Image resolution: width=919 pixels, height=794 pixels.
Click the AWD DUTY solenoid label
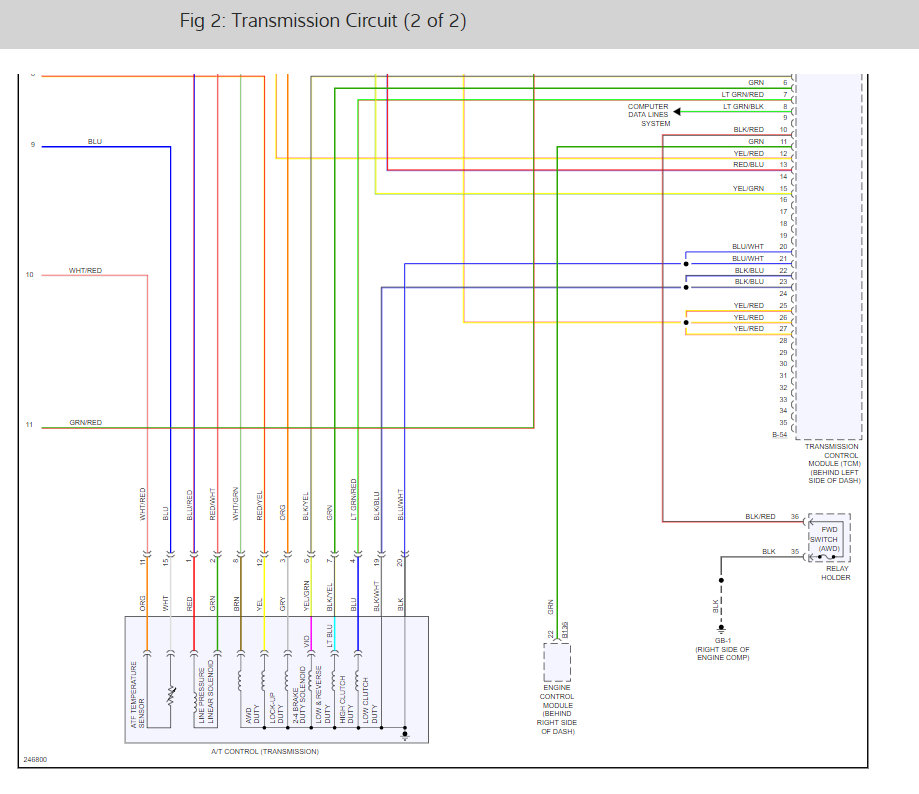[253, 714]
